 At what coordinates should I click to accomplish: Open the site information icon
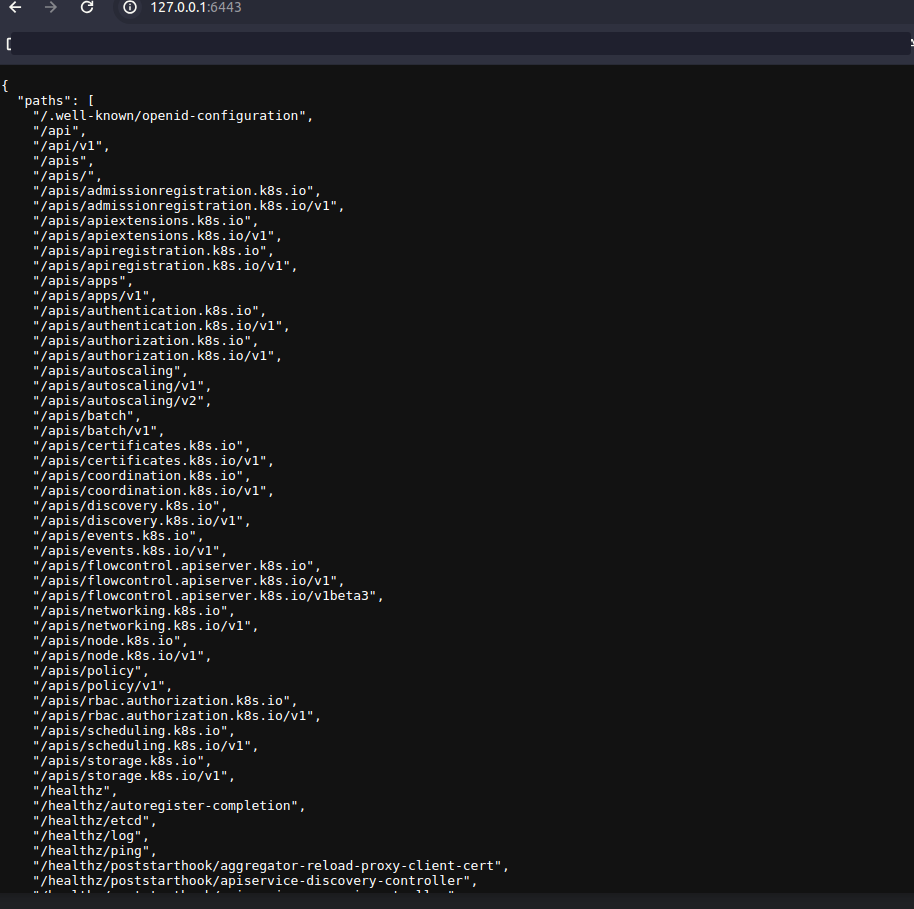pyautogui.click(x=129, y=8)
